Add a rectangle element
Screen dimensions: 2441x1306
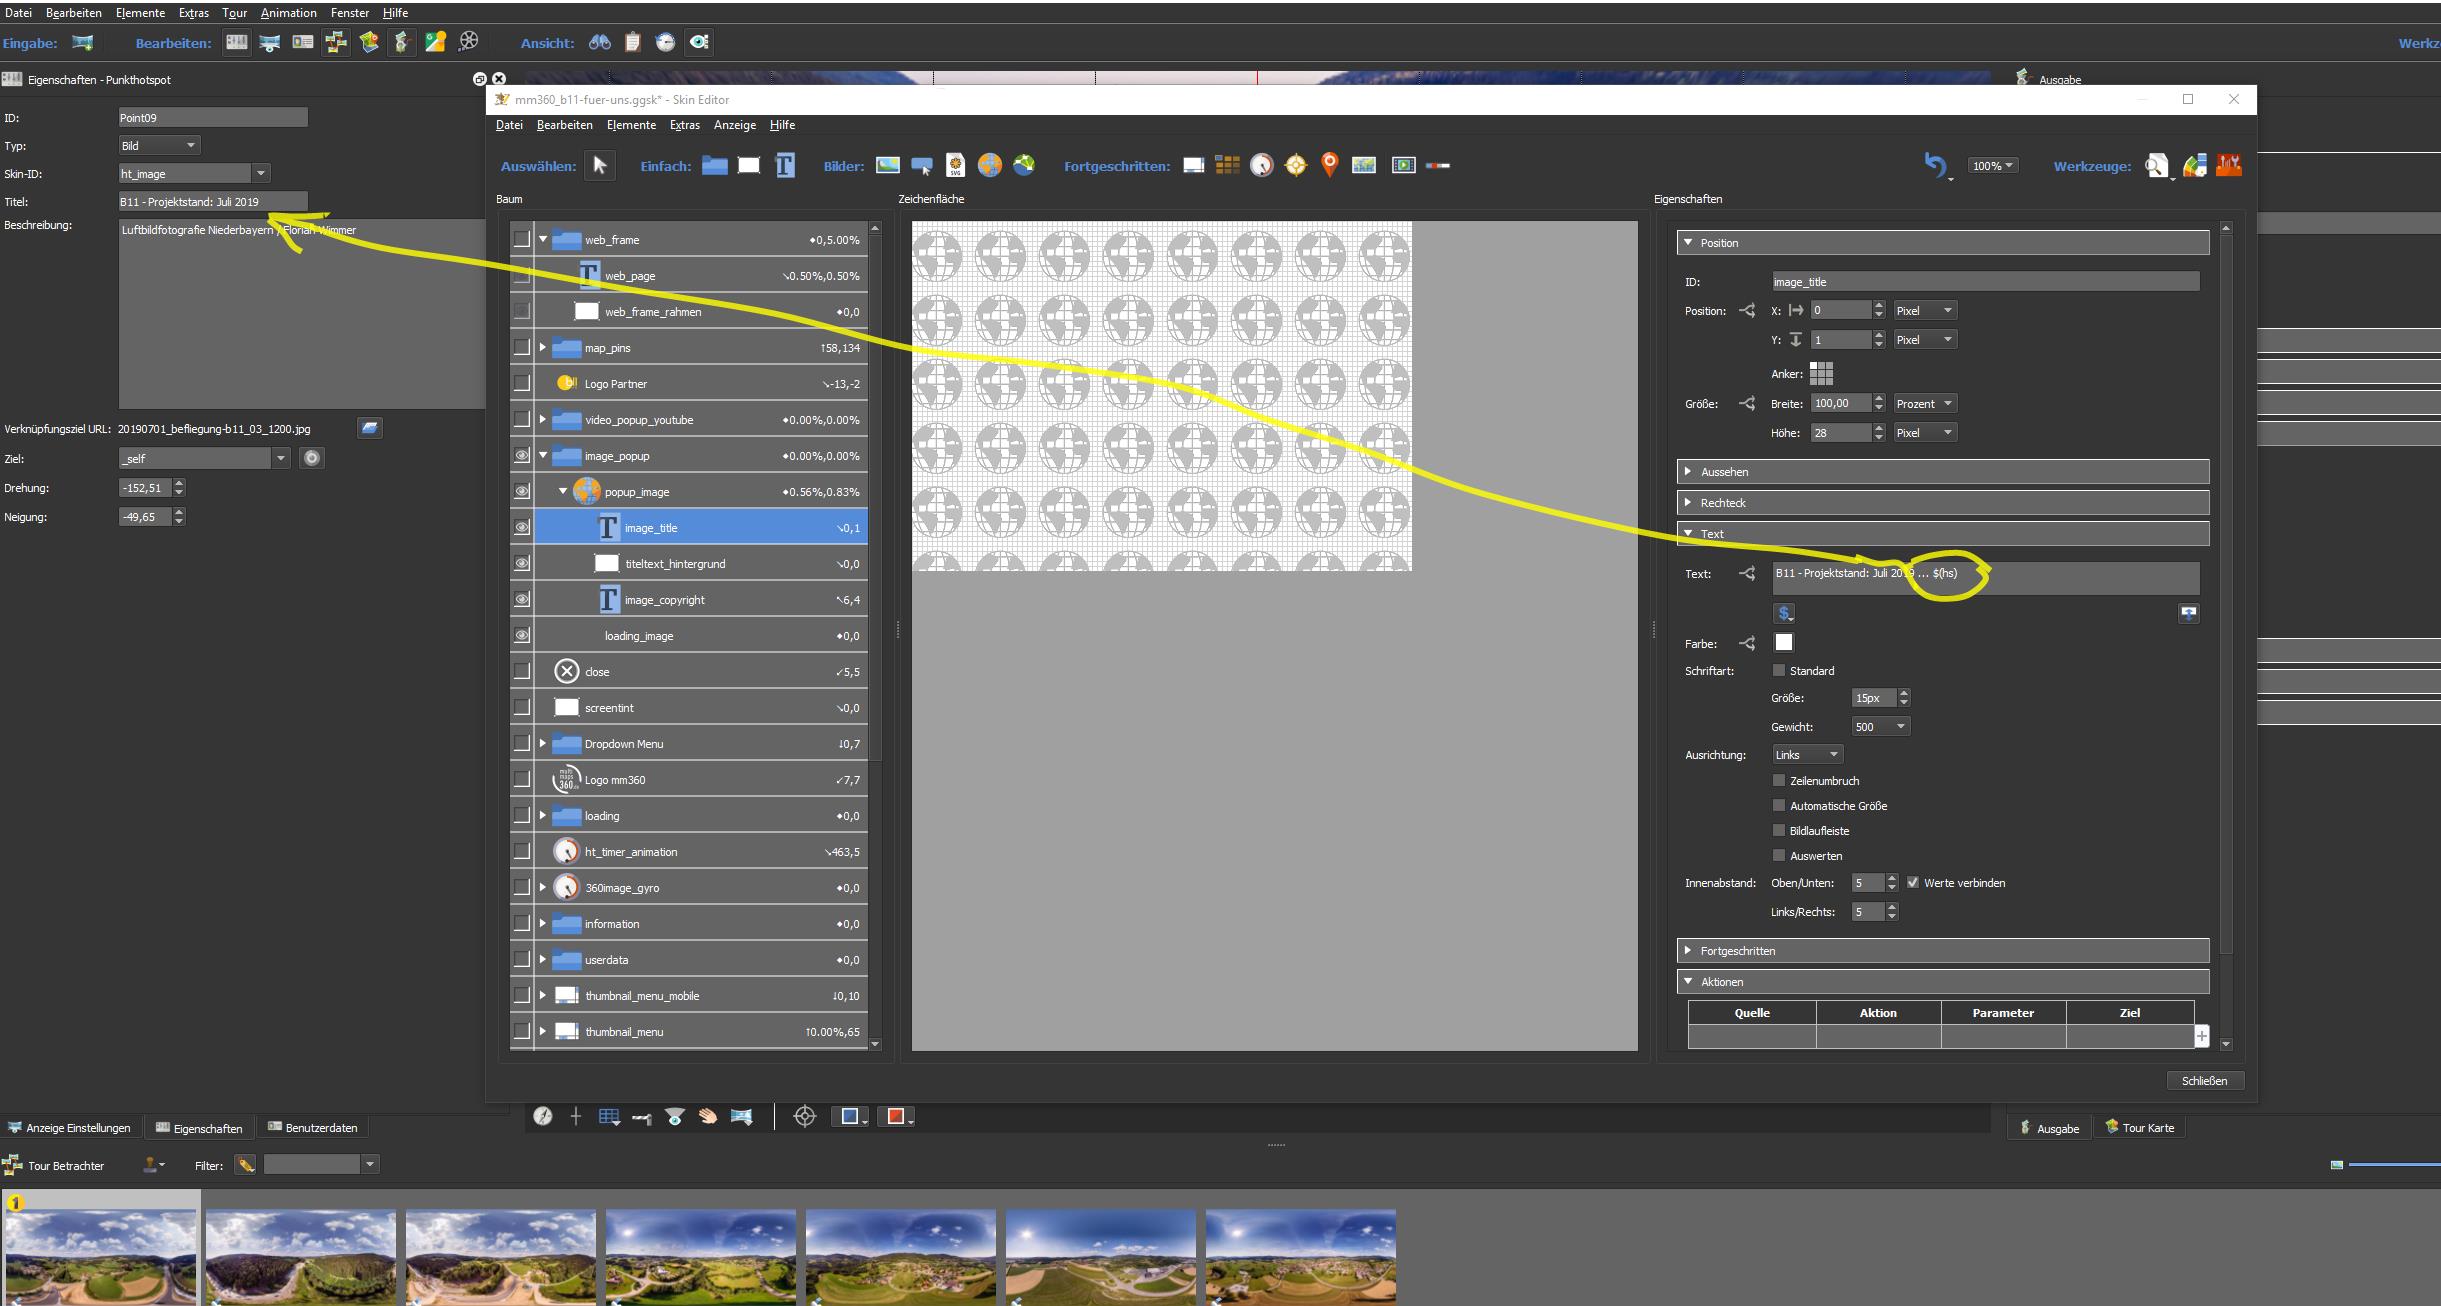[x=749, y=165]
